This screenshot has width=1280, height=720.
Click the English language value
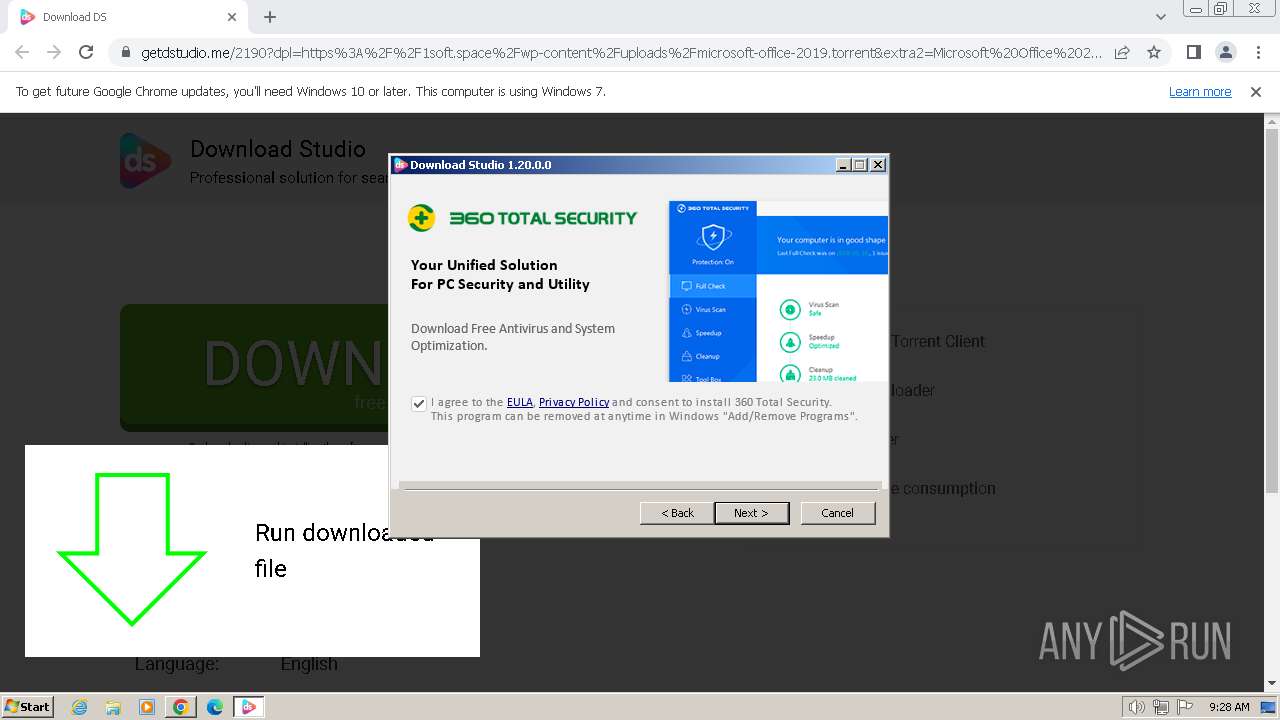[309, 664]
